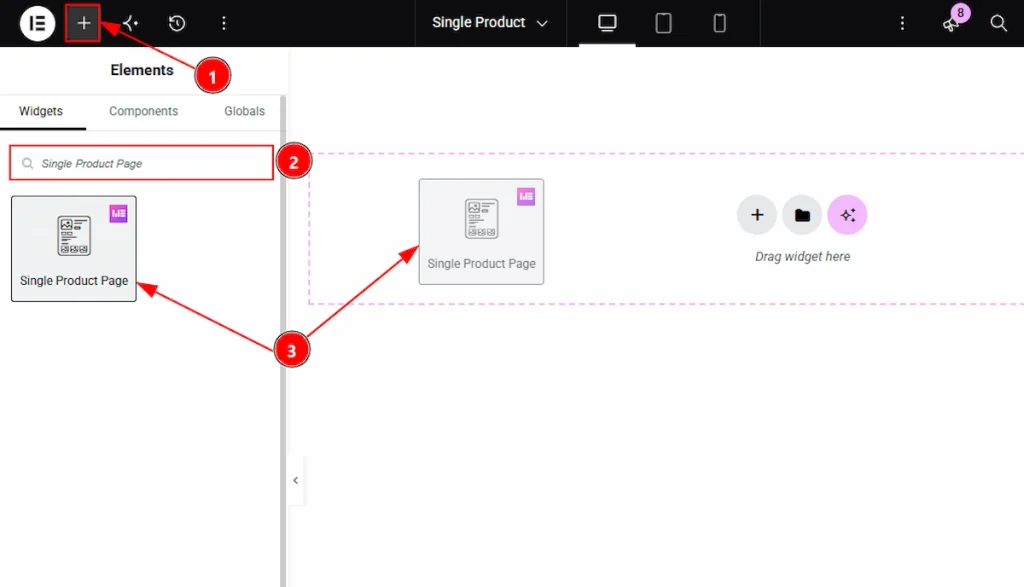Switch to desktop preview mode
The width and height of the screenshot is (1024, 587).
[607, 24]
